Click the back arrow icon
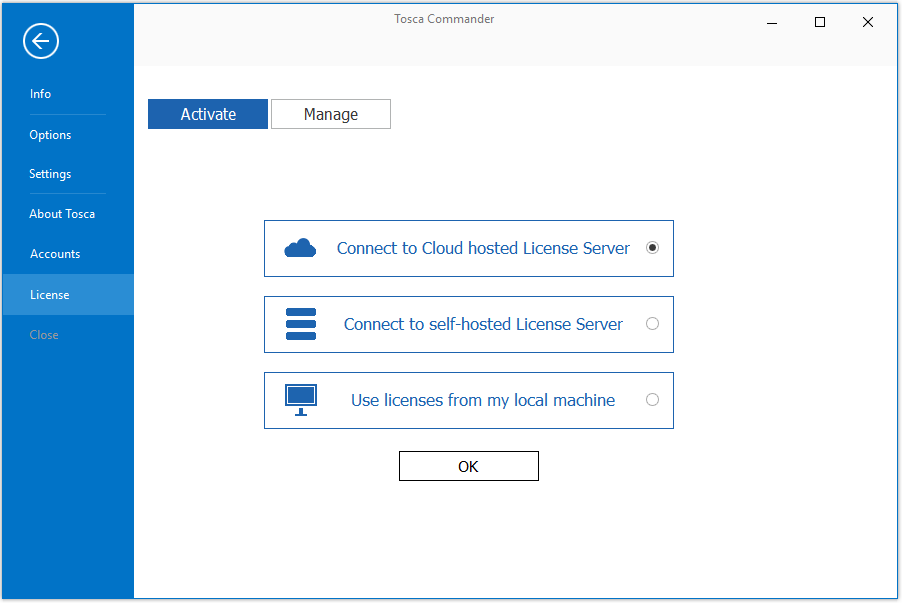Viewport: 902px width, 603px height. 41,41
